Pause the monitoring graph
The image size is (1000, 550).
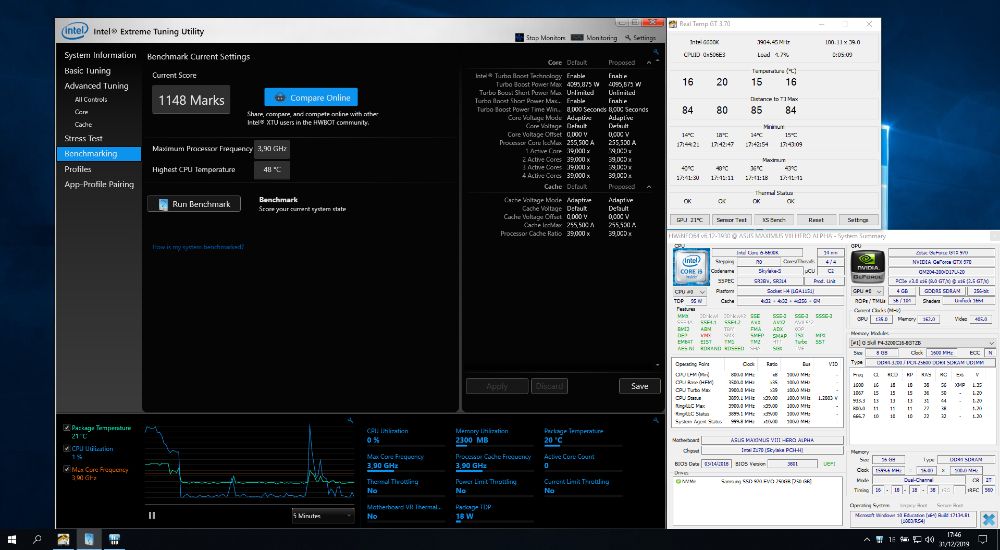[x=152, y=515]
